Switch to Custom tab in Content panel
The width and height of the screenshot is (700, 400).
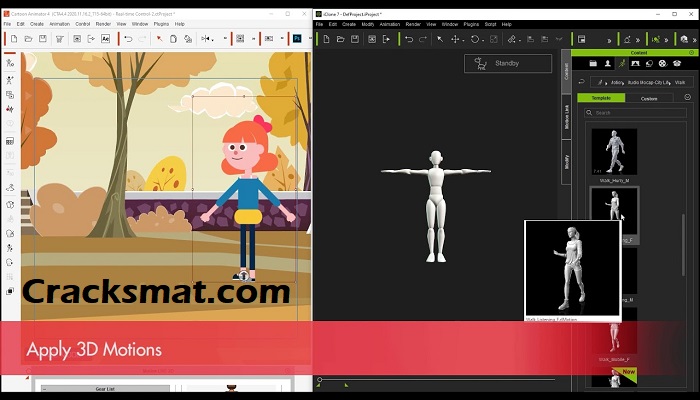point(649,98)
